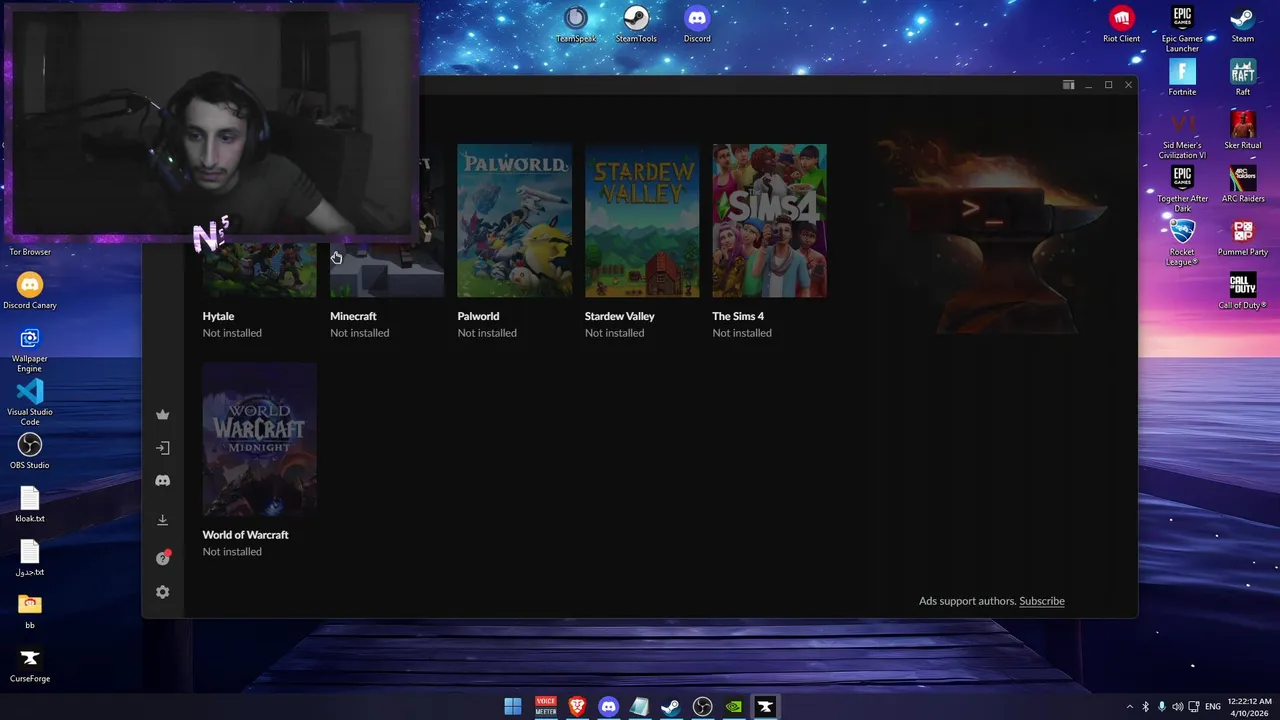This screenshot has width=1280, height=720.
Task: Open SteamTools desktop shortcut
Action: 636,24
